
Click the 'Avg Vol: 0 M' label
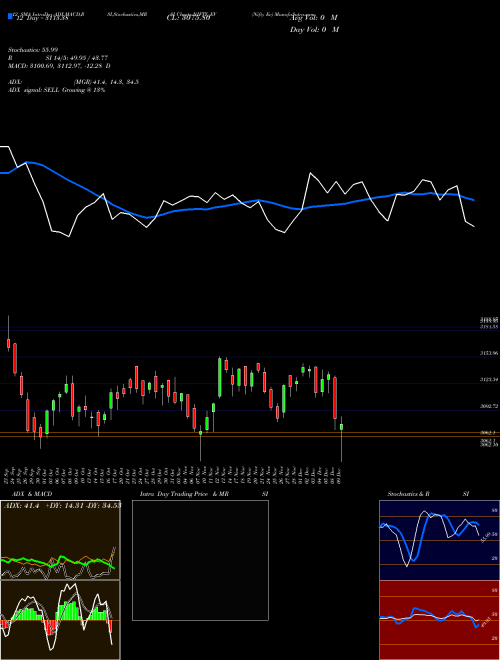tap(314, 18)
